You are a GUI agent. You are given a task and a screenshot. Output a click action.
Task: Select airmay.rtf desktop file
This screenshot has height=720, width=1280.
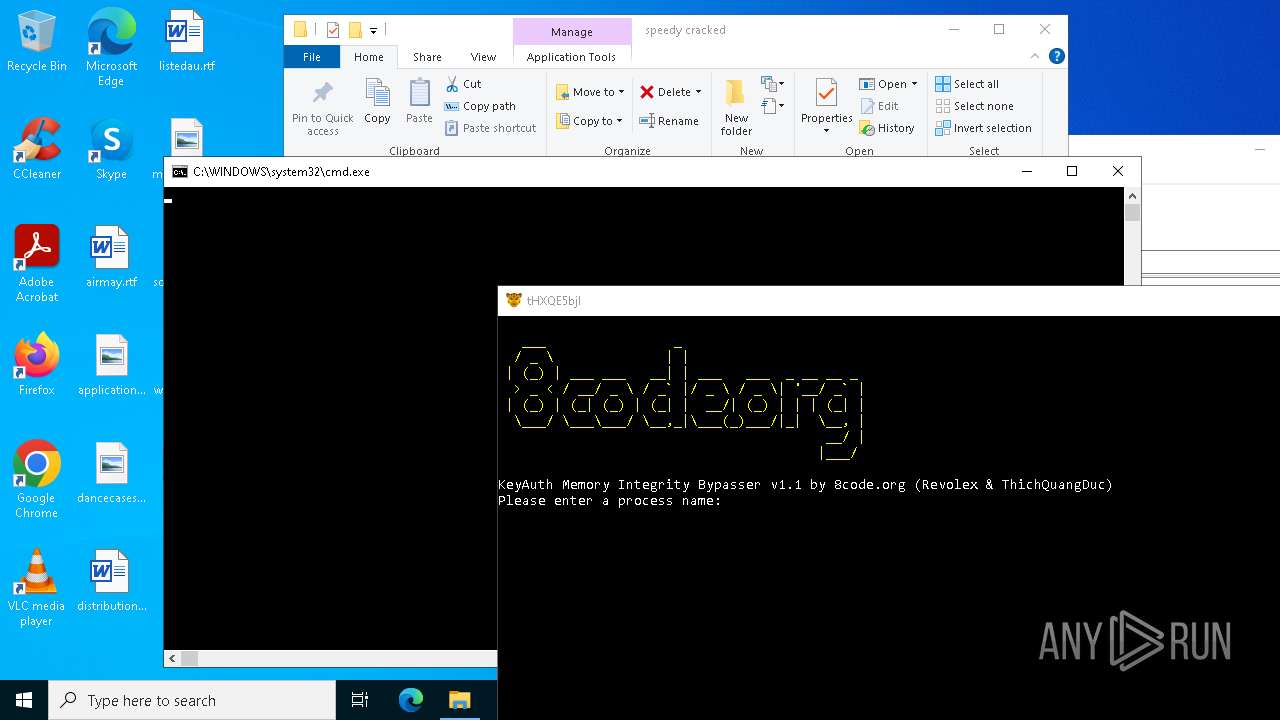111,258
